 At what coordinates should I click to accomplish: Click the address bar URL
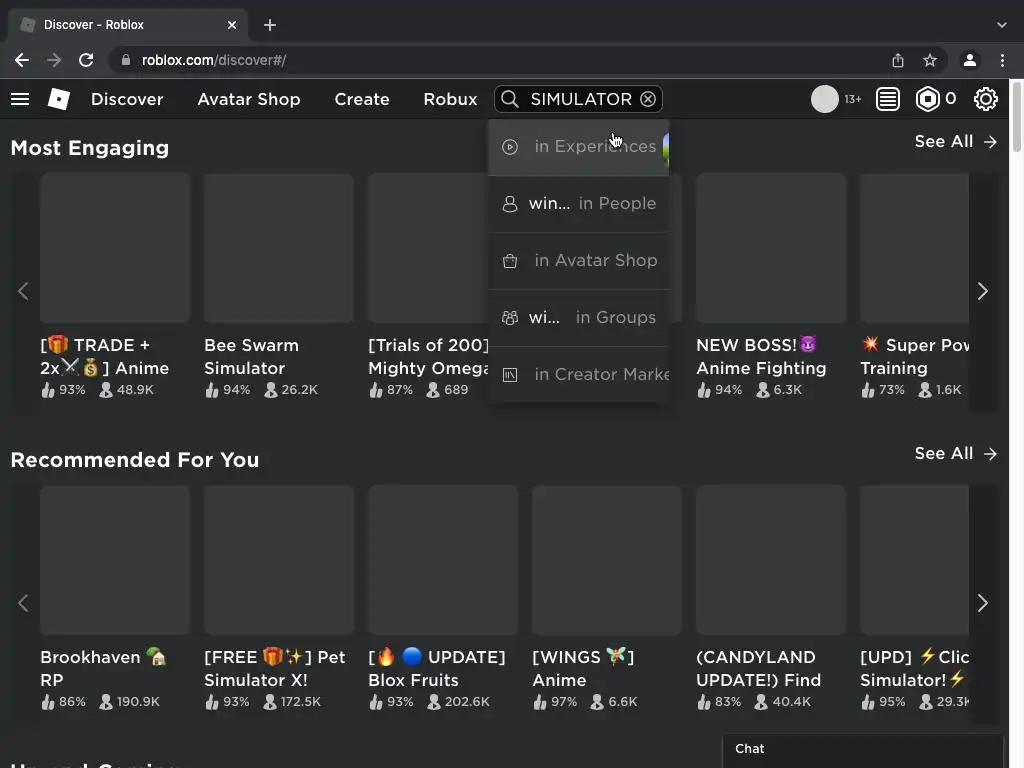tap(214, 60)
